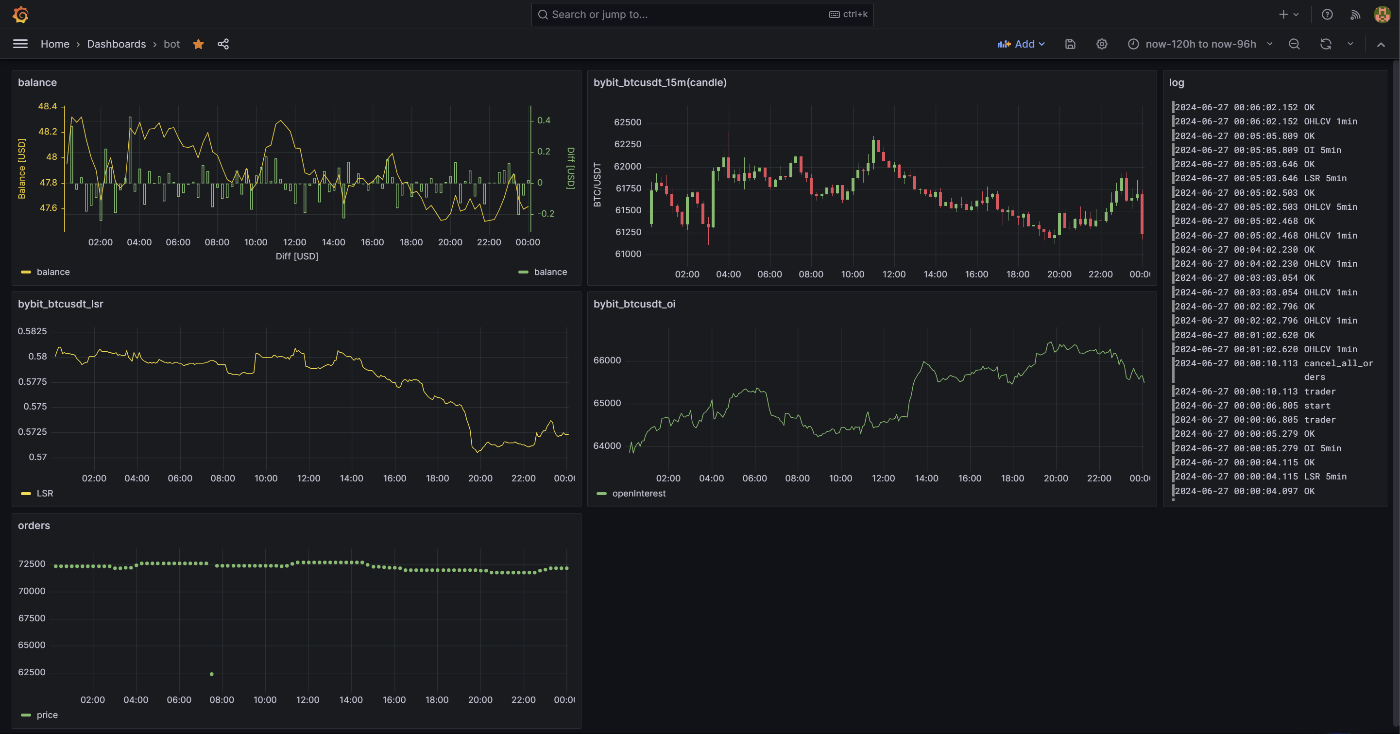Screen dimensions: 1400x734
Task: Click the refresh dashboard icon
Action: click(x=1326, y=44)
